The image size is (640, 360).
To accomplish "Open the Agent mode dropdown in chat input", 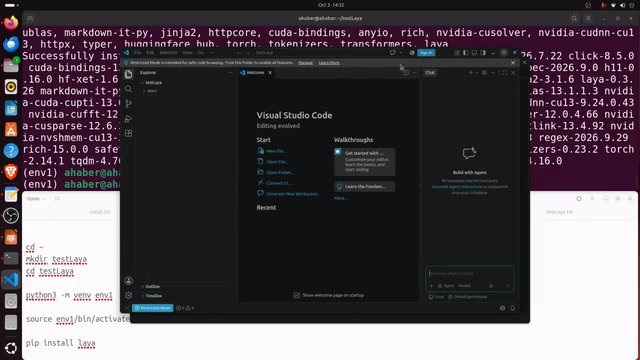I will [x=446, y=286].
